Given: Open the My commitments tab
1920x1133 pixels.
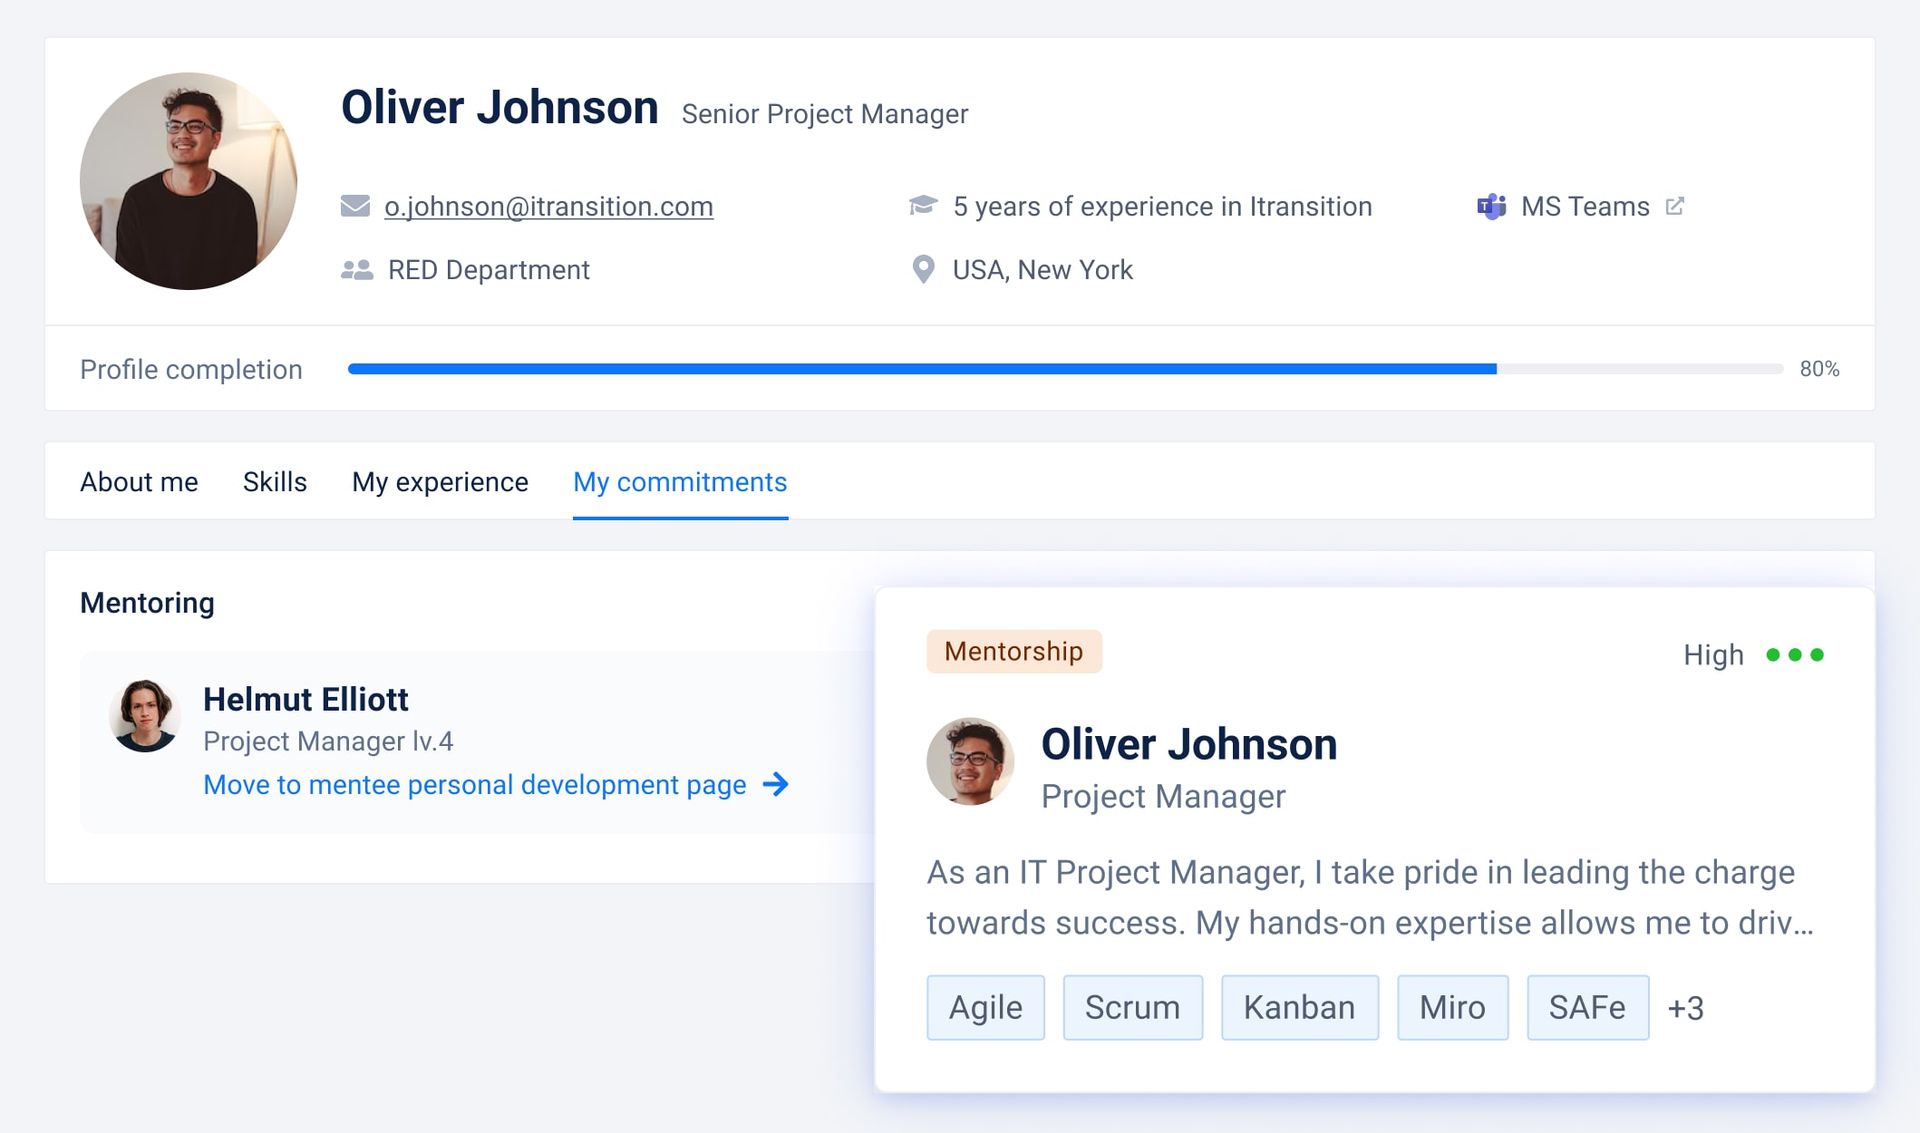Looking at the screenshot, I should (x=680, y=480).
